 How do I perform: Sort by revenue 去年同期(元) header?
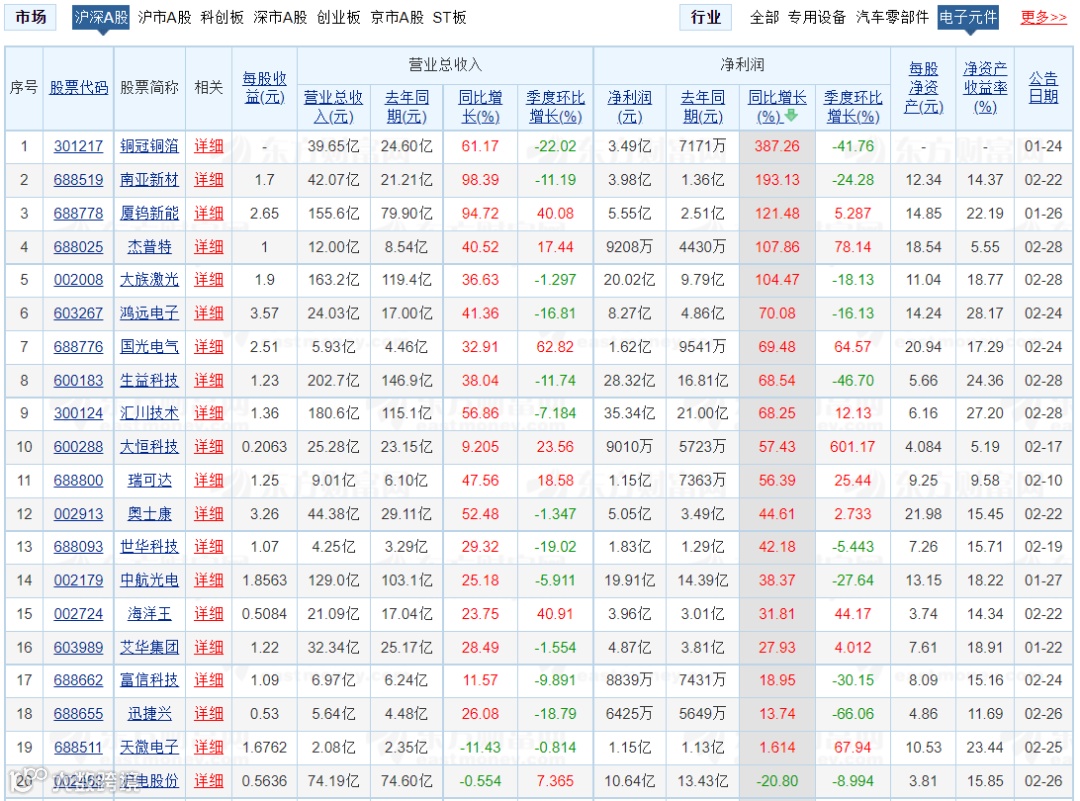(406, 107)
